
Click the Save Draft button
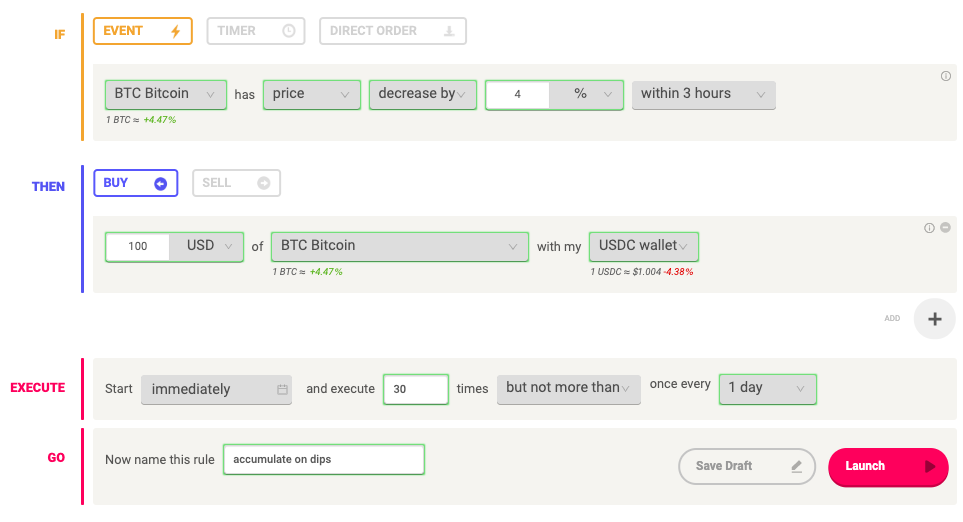click(747, 466)
